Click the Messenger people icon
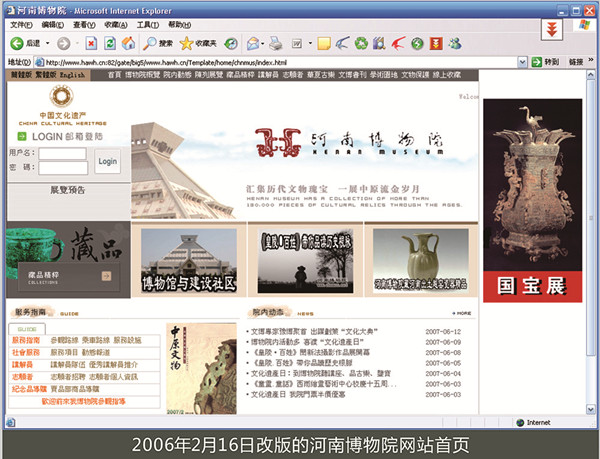 (x=455, y=44)
